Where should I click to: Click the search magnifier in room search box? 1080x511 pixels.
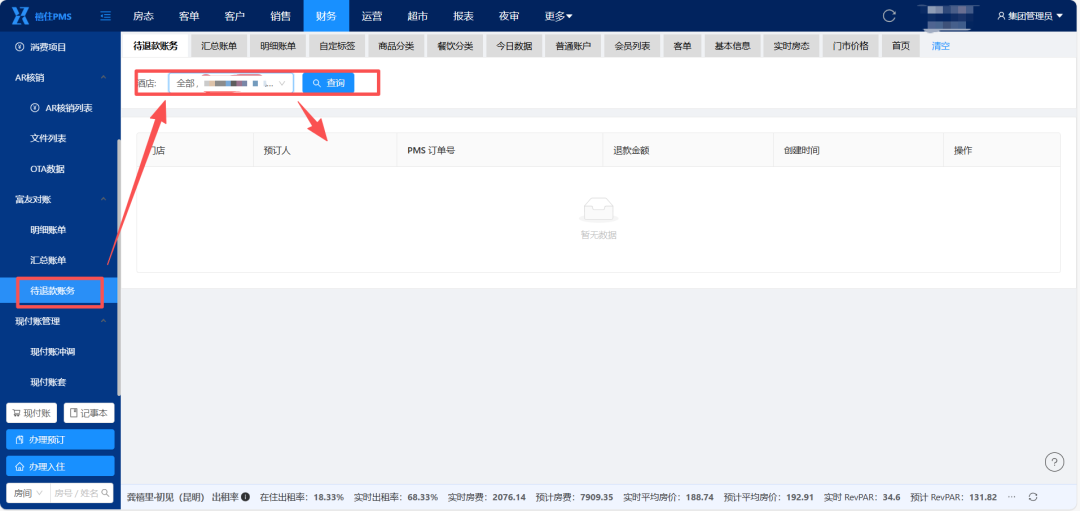click(105, 493)
